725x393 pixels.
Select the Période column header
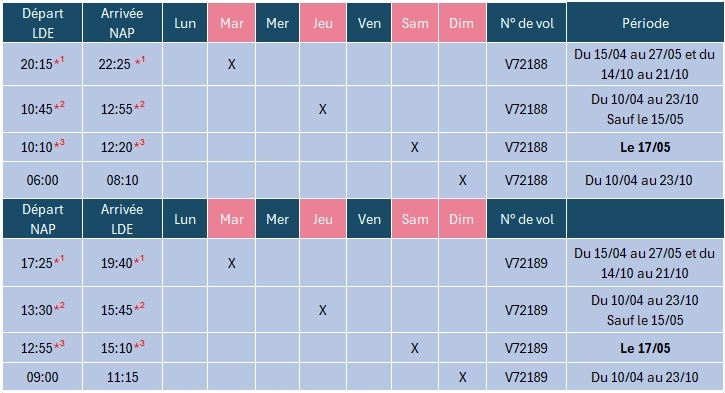point(645,23)
